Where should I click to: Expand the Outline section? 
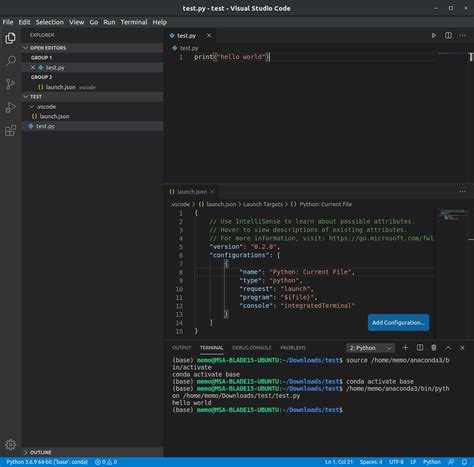click(x=26, y=452)
